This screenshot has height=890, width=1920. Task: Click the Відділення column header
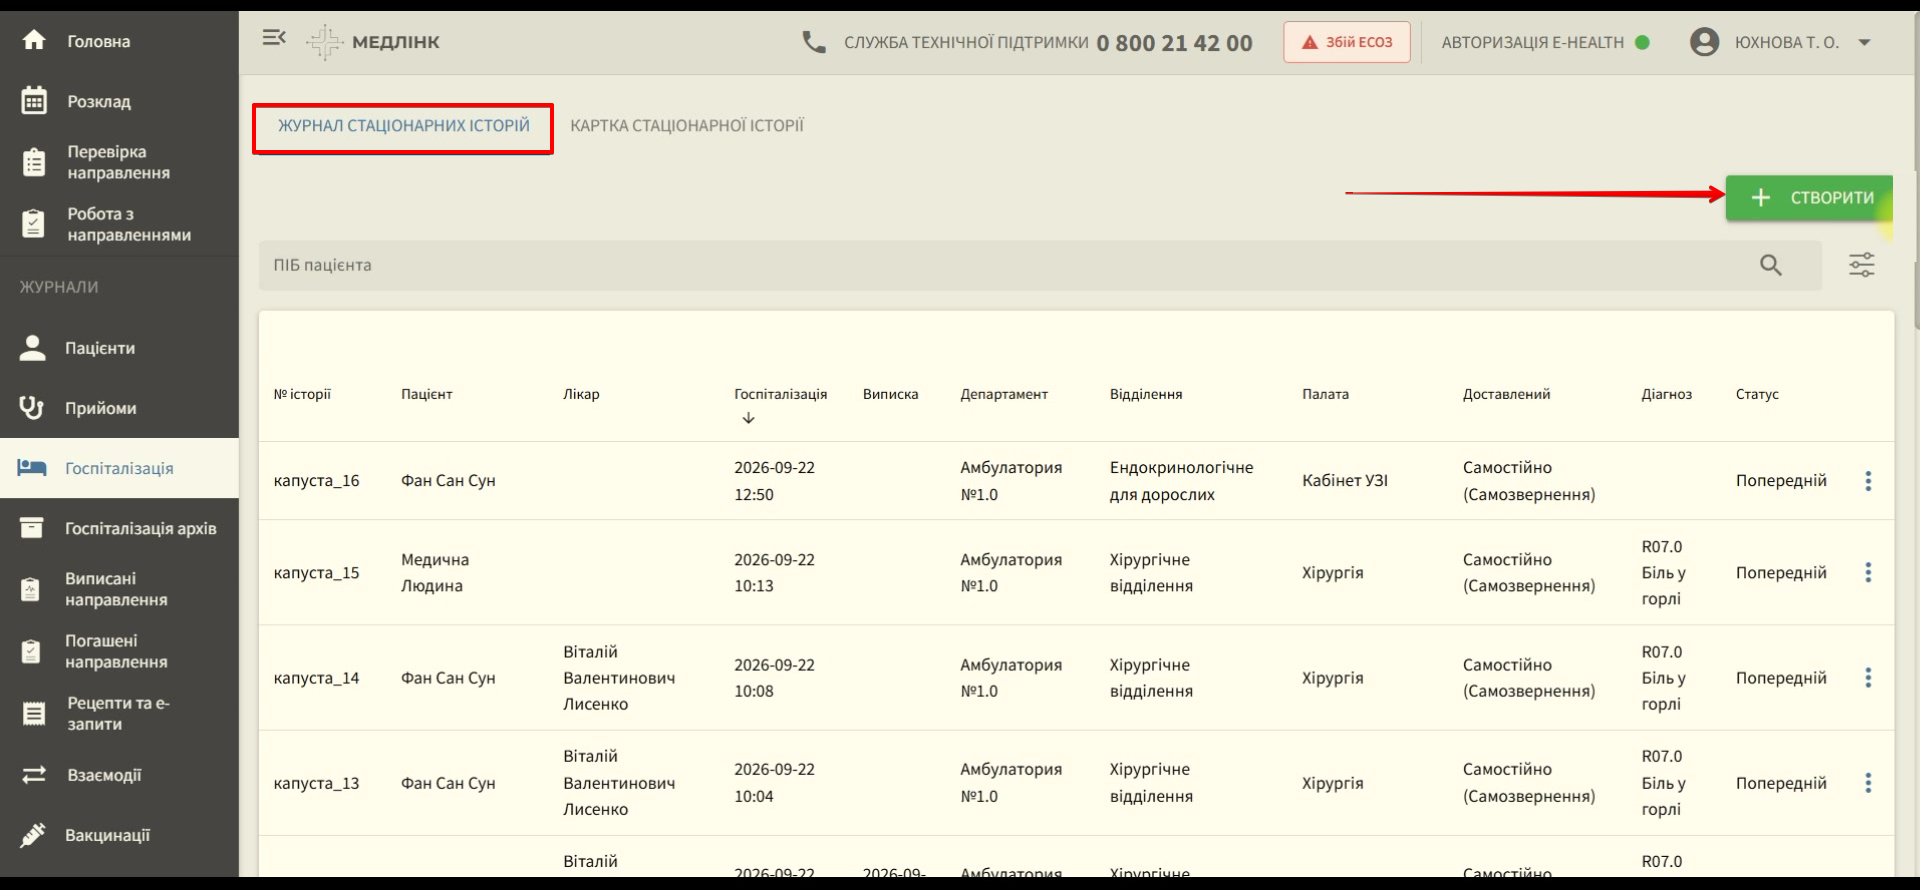point(1146,394)
